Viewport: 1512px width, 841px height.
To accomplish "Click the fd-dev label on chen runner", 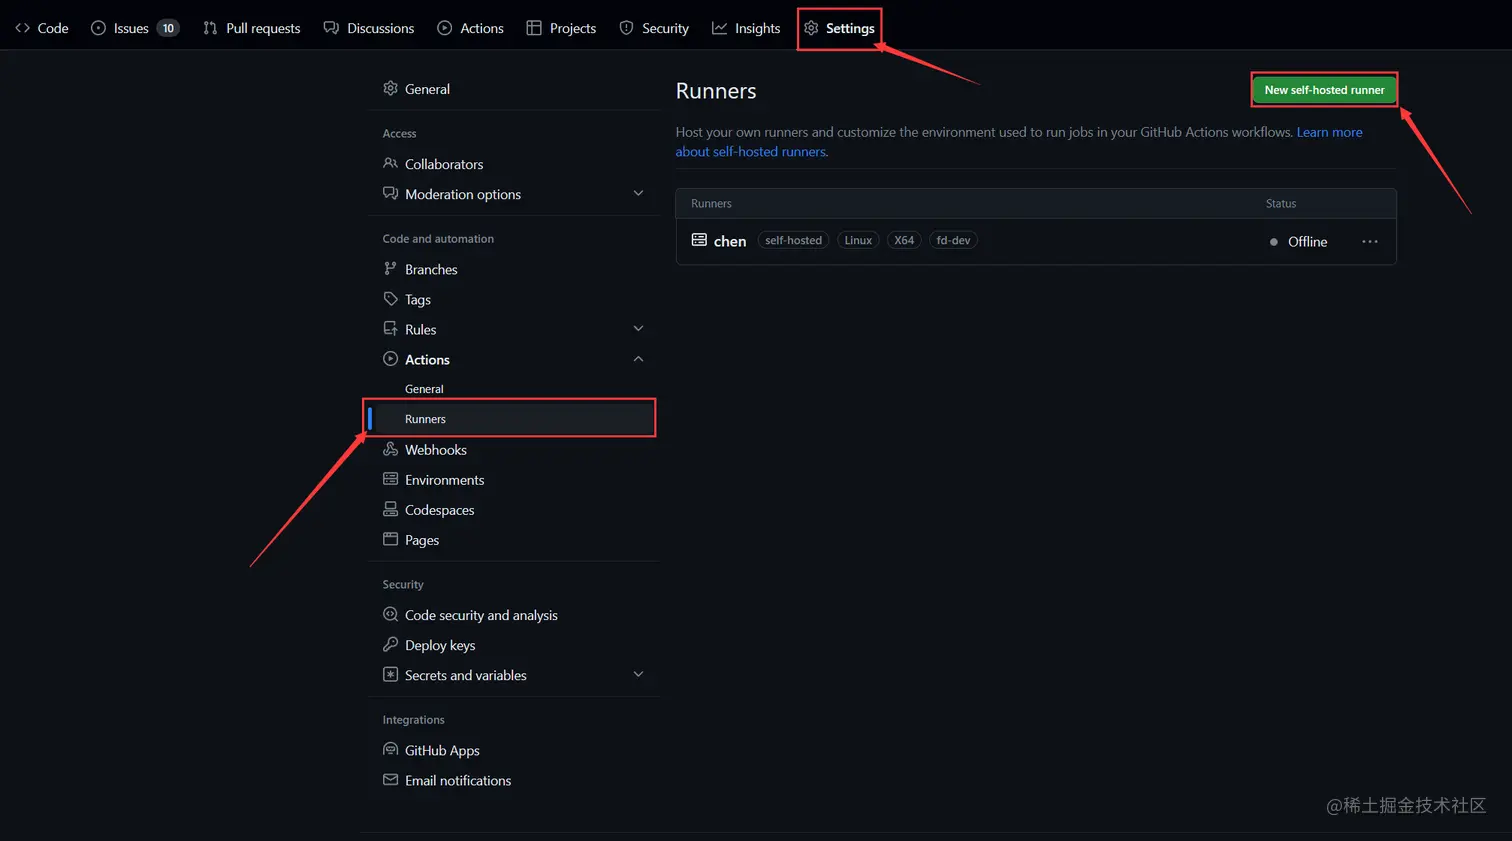I will pyautogui.click(x=953, y=240).
